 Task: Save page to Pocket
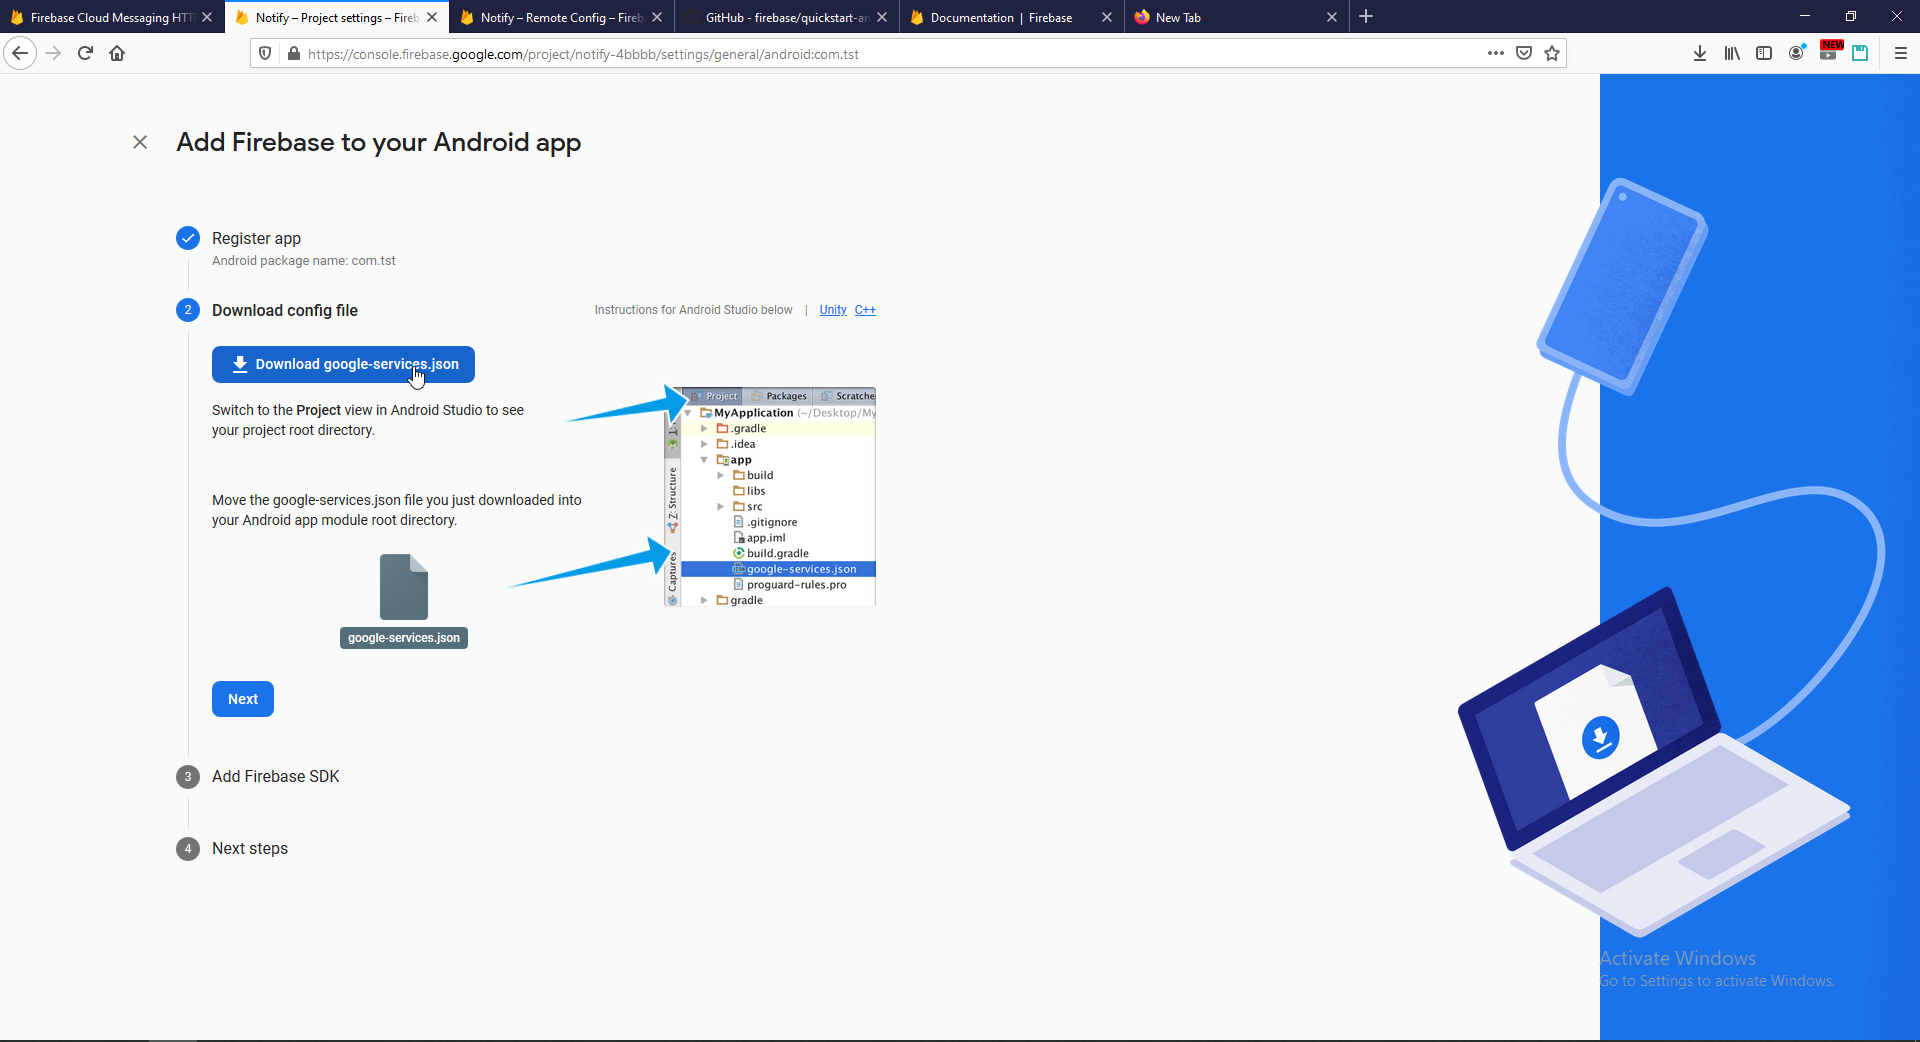coord(1524,53)
